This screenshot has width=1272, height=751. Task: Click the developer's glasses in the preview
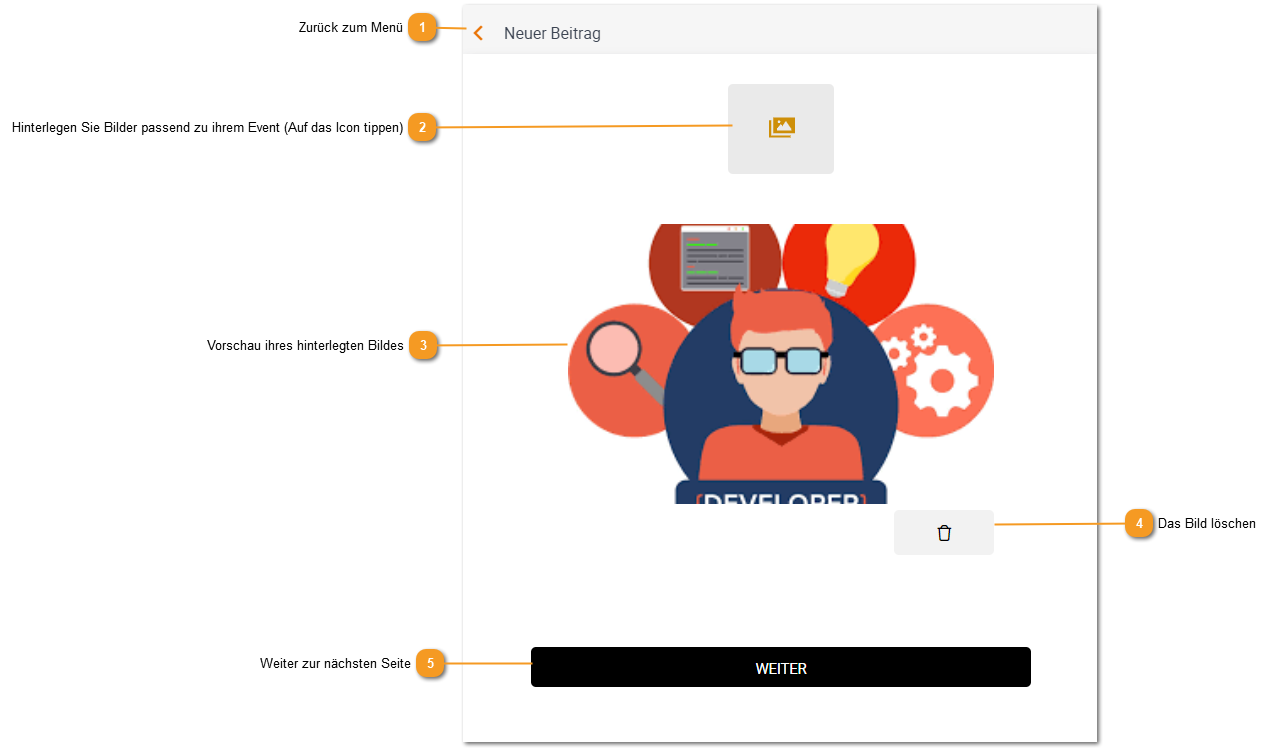click(781, 359)
